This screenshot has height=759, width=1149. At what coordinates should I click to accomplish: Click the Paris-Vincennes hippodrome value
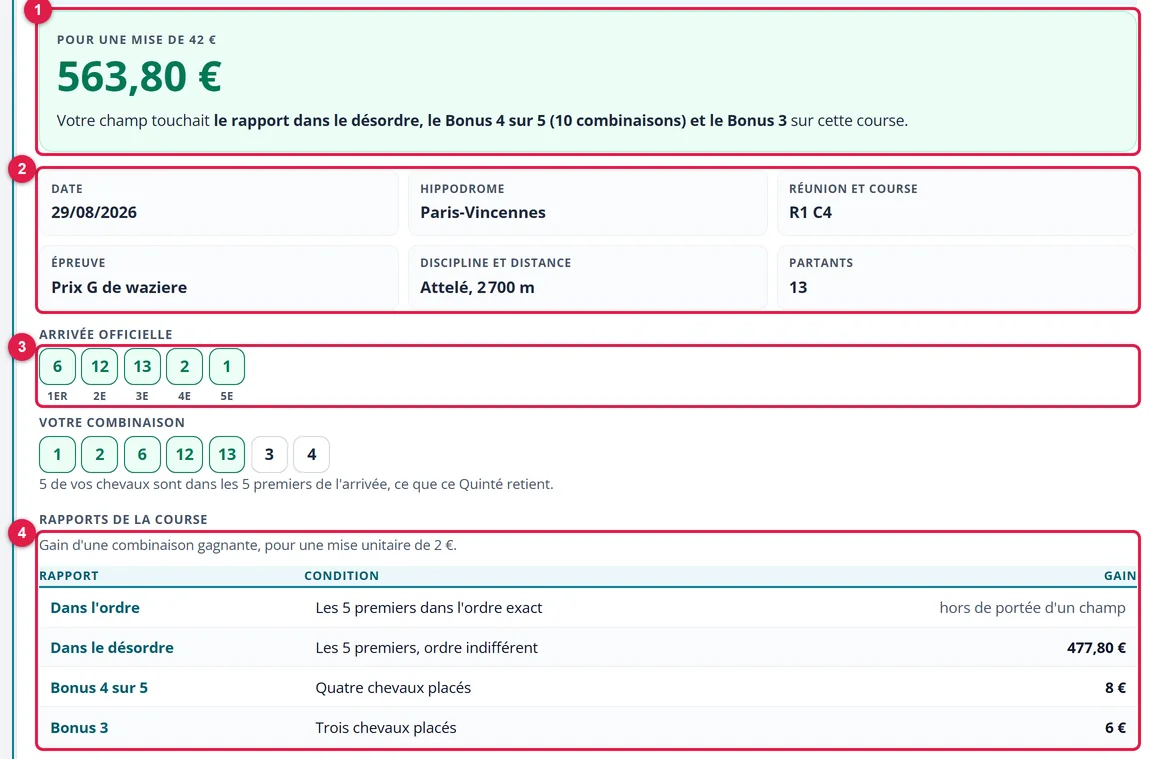pos(483,212)
